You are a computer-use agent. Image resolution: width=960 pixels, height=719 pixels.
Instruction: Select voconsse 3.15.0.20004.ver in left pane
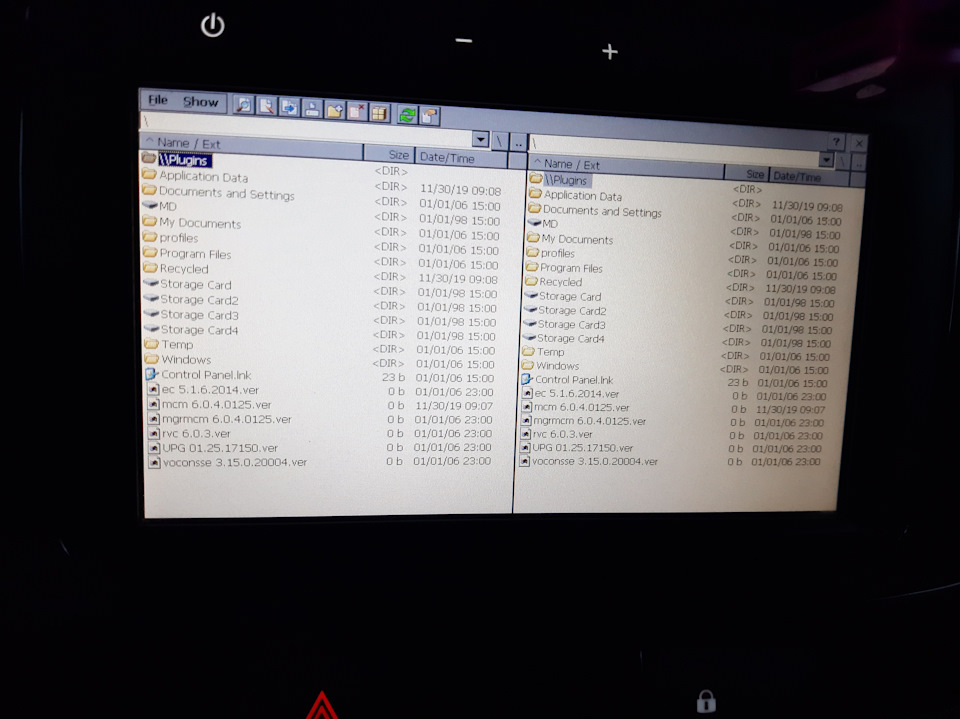(x=228, y=462)
